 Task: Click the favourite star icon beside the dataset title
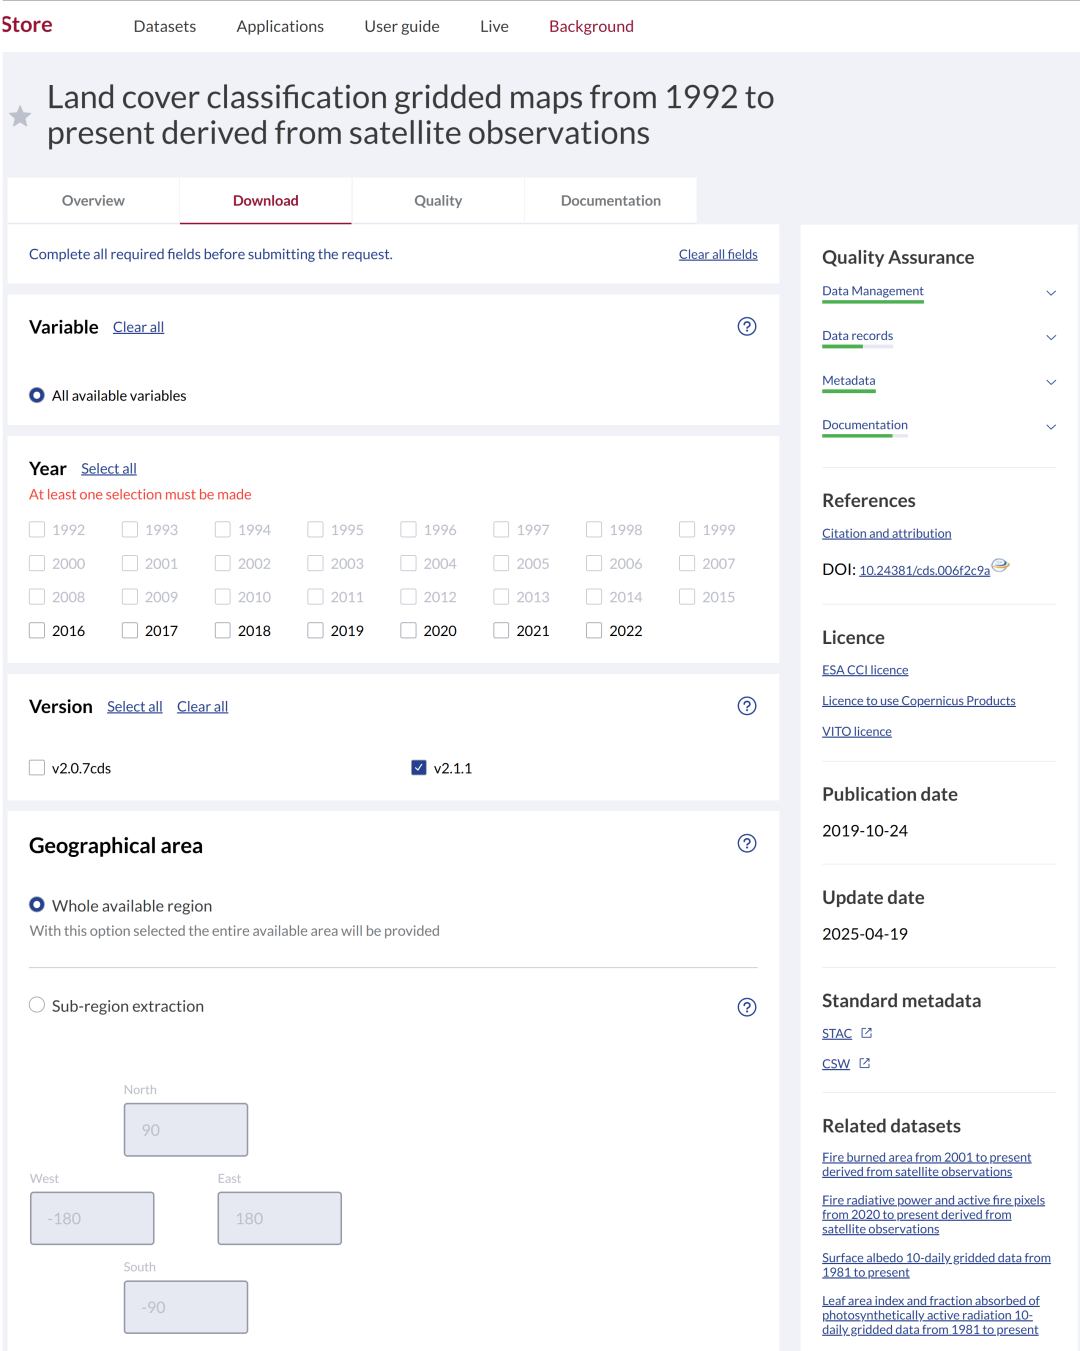click(x=20, y=116)
